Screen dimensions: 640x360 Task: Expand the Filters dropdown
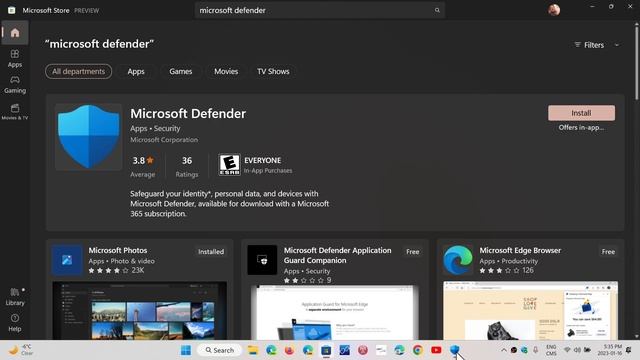(596, 45)
